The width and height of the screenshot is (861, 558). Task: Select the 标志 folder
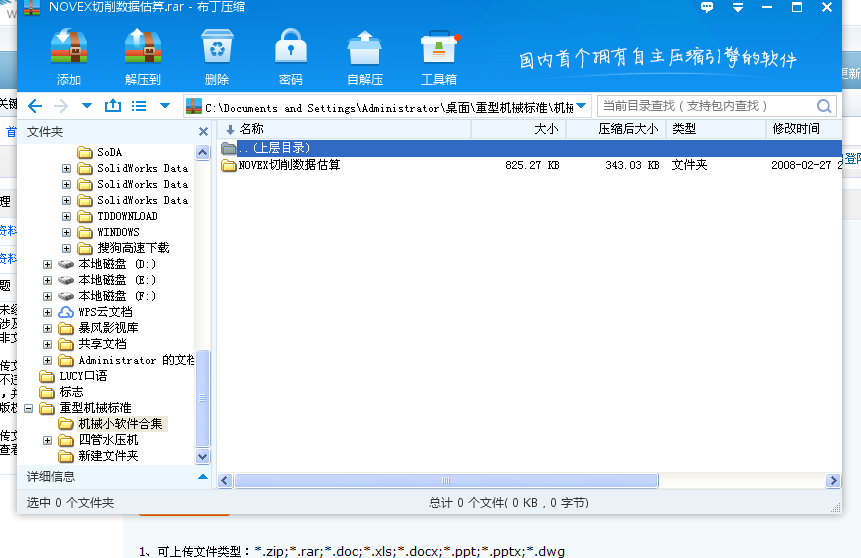[71, 392]
